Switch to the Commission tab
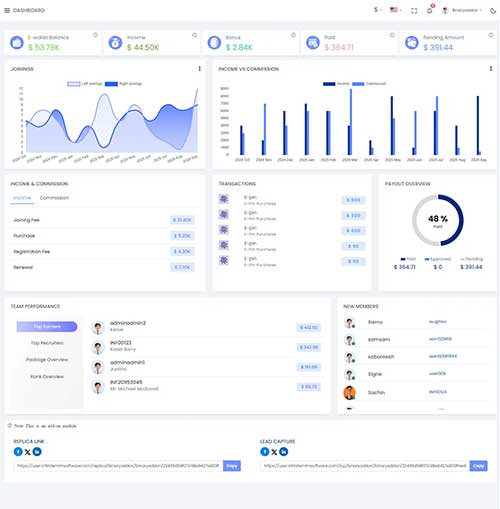Viewport: 500px width, 509px height. click(54, 198)
